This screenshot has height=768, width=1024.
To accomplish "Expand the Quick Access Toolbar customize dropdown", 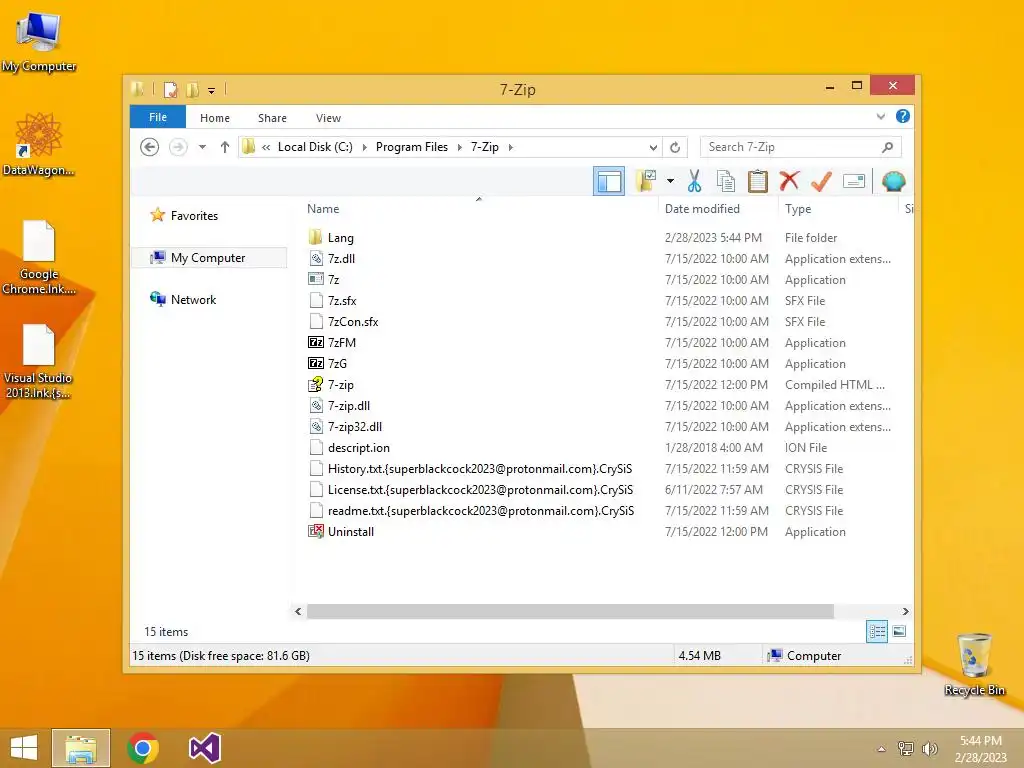I will [212, 91].
